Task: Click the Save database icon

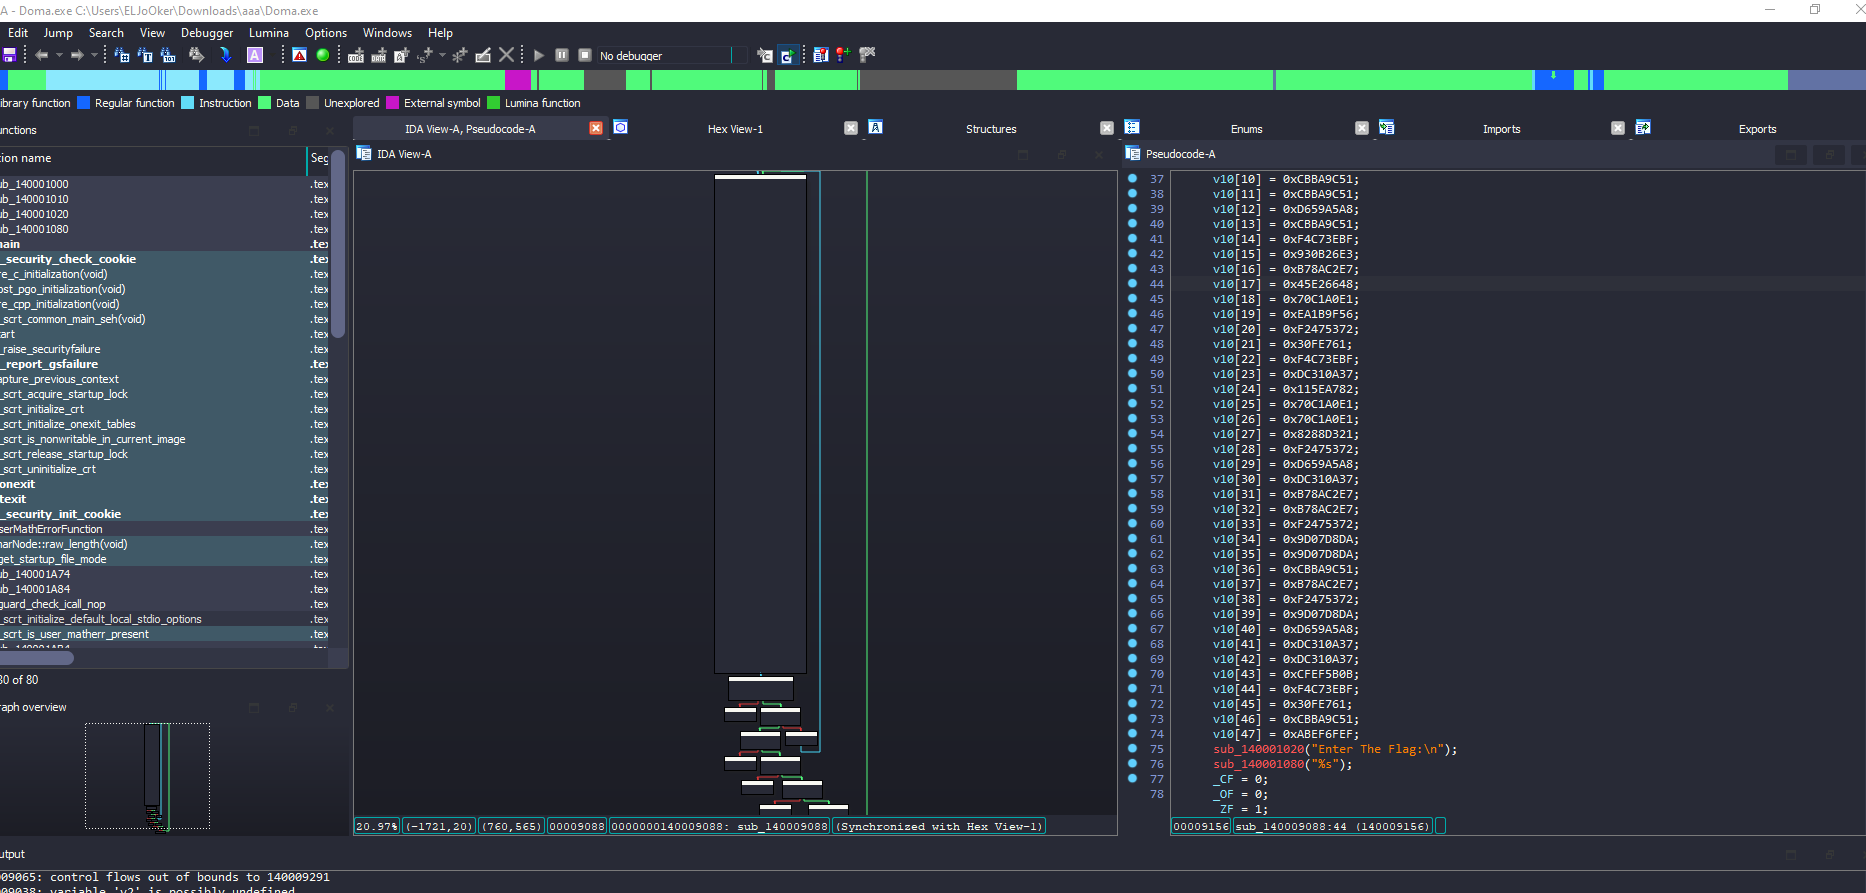Action: coord(9,55)
